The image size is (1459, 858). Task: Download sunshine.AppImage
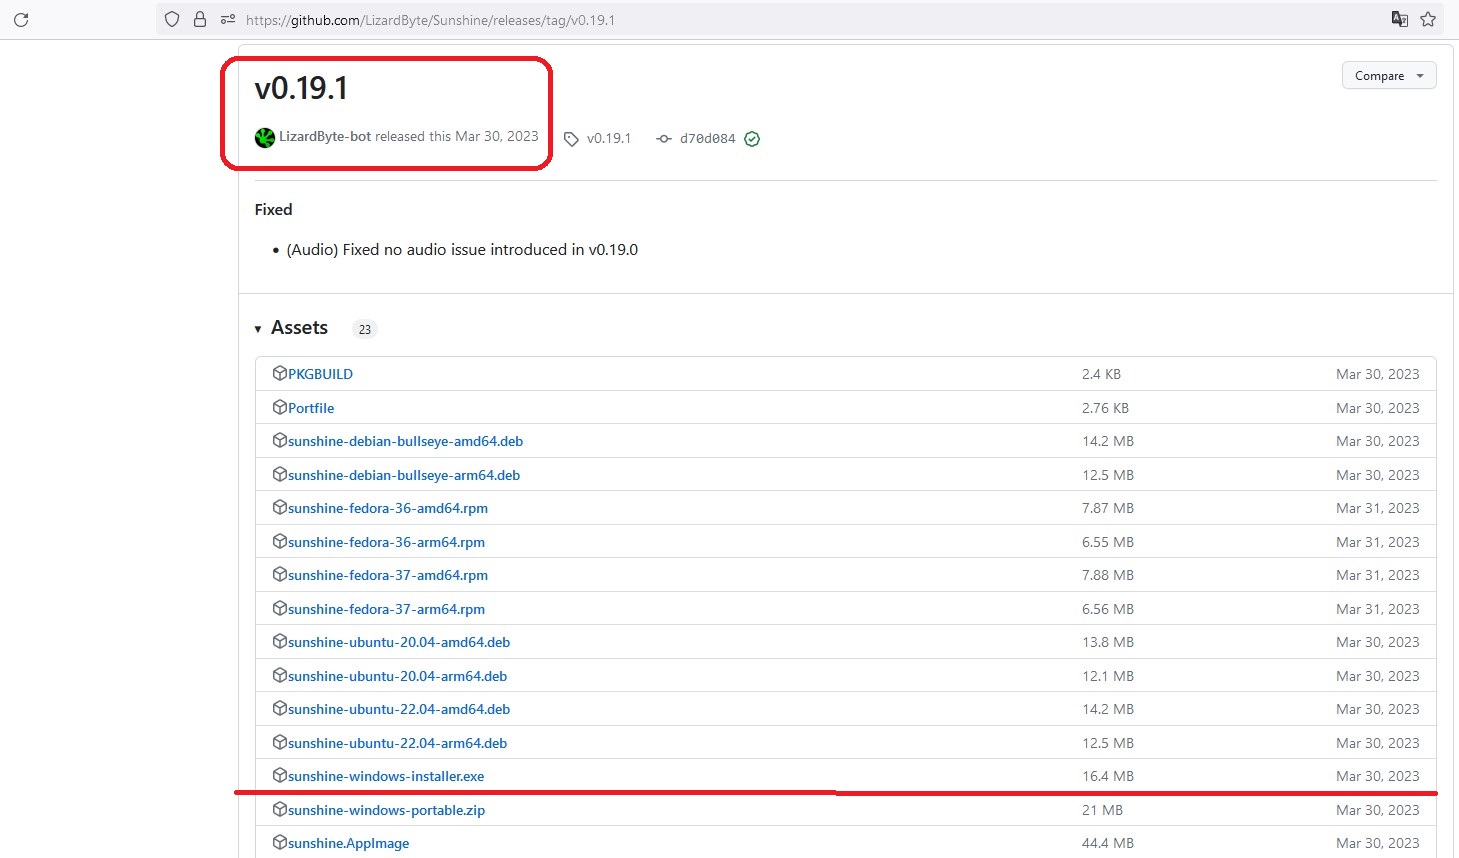(x=348, y=843)
